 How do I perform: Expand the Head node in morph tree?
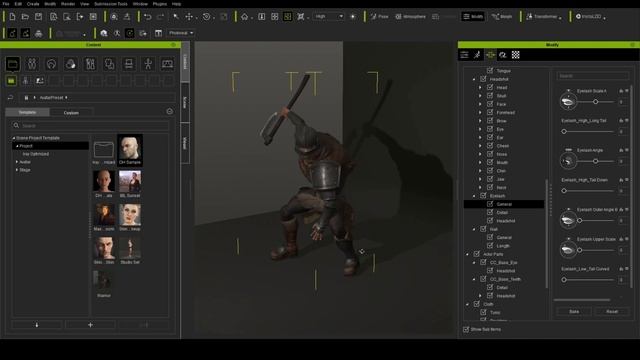tap(480, 87)
